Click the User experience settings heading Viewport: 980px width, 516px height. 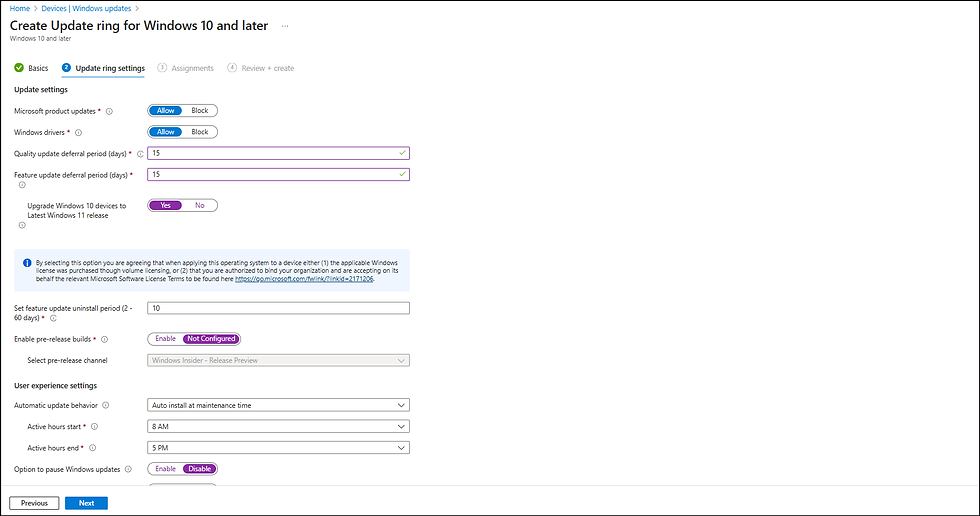pos(56,386)
